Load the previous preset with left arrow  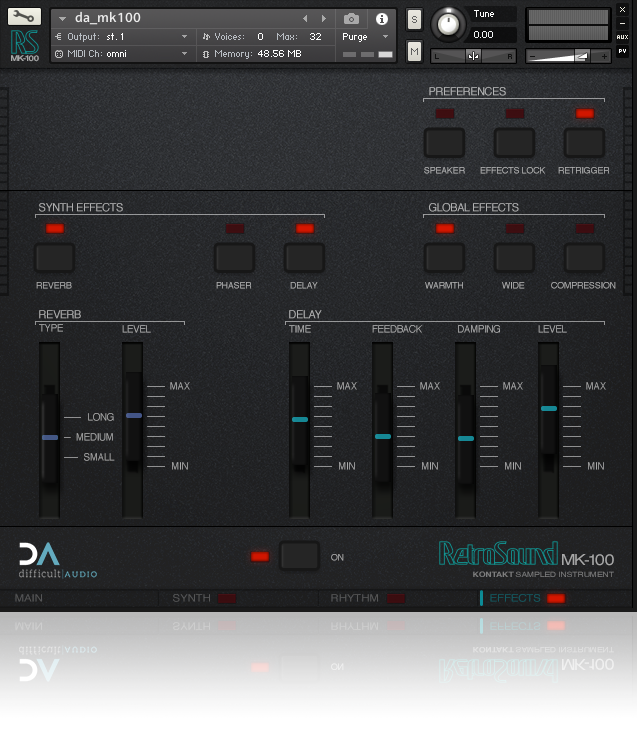click(x=305, y=19)
